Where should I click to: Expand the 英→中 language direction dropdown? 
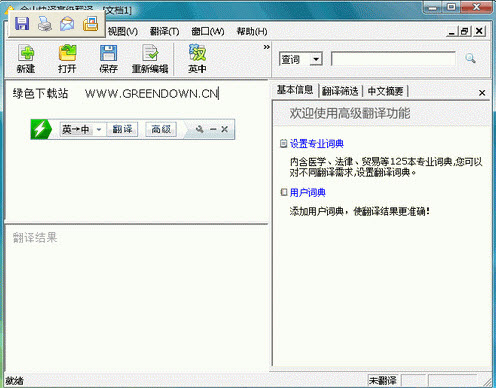pyautogui.click(x=99, y=129)
